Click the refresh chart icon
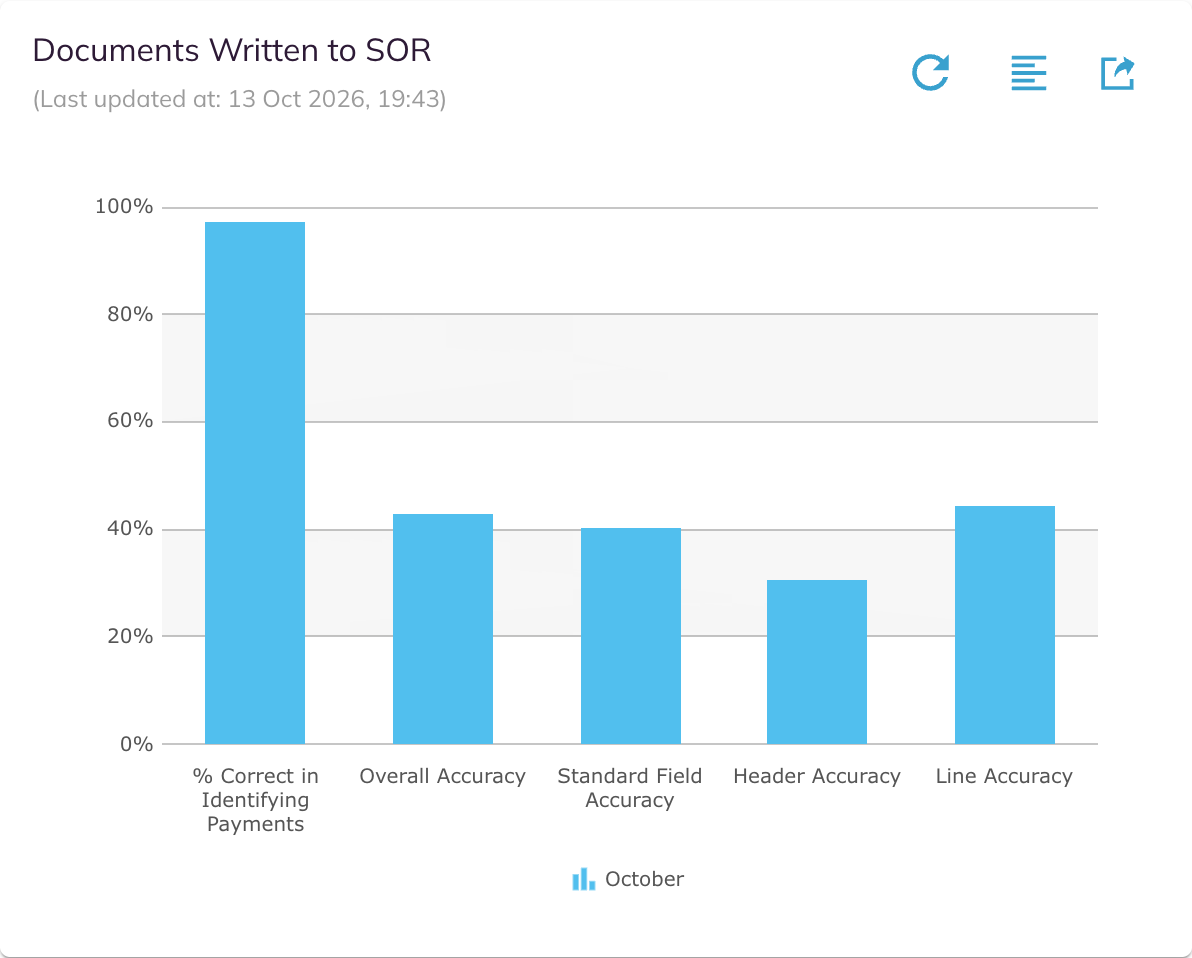 click(x=930, y=73)
